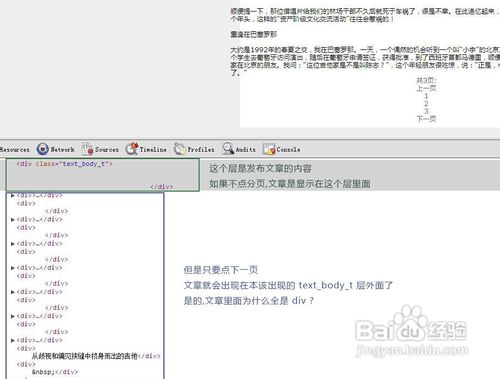Open the Audits panel
The width and height of the screenshot is (500, 379).
point(239,149)
